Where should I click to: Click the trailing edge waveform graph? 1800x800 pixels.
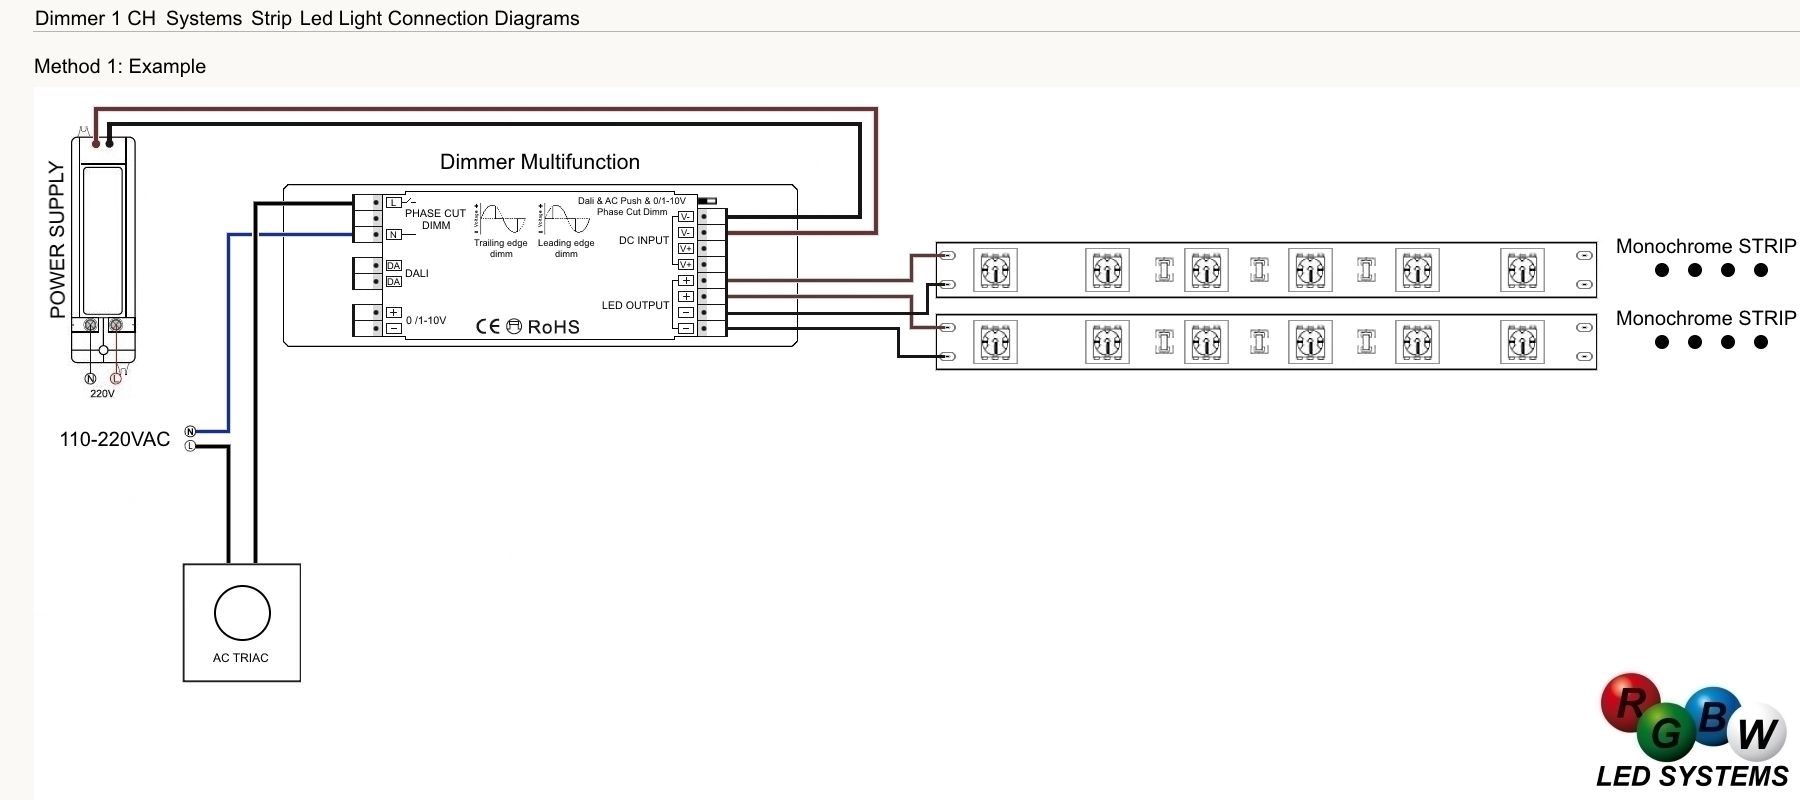pyautogui.click(x=501, y=219)
